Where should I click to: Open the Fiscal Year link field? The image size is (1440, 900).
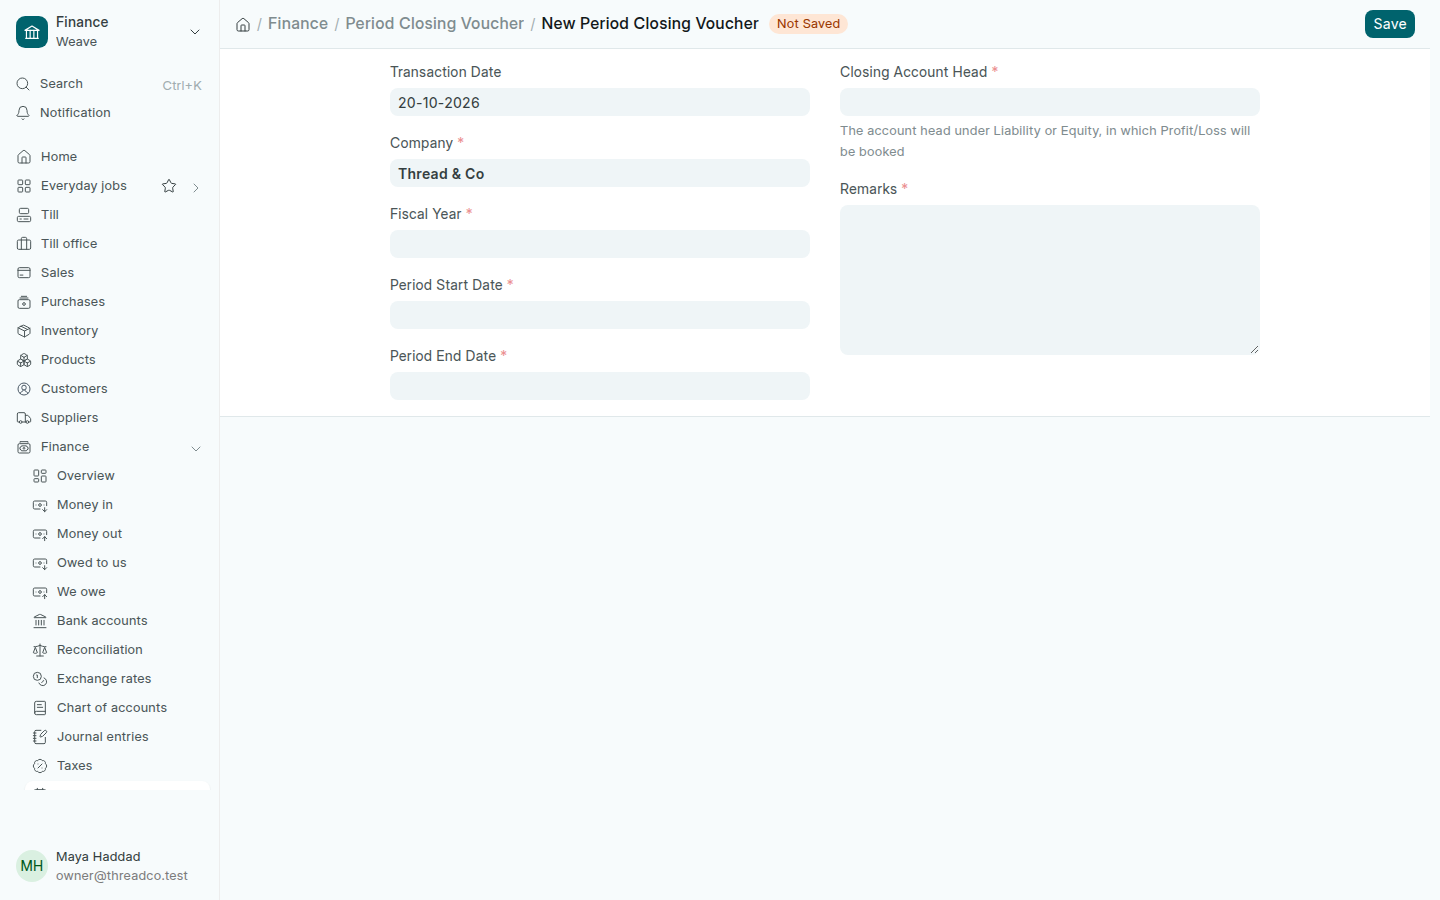pyautogui.click(x=600, y=244)
